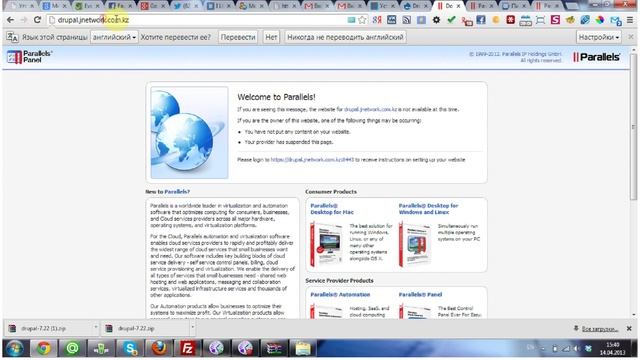Switch to the Twitter browser tab
Screen dimensions: 640x360
(185, 6)
